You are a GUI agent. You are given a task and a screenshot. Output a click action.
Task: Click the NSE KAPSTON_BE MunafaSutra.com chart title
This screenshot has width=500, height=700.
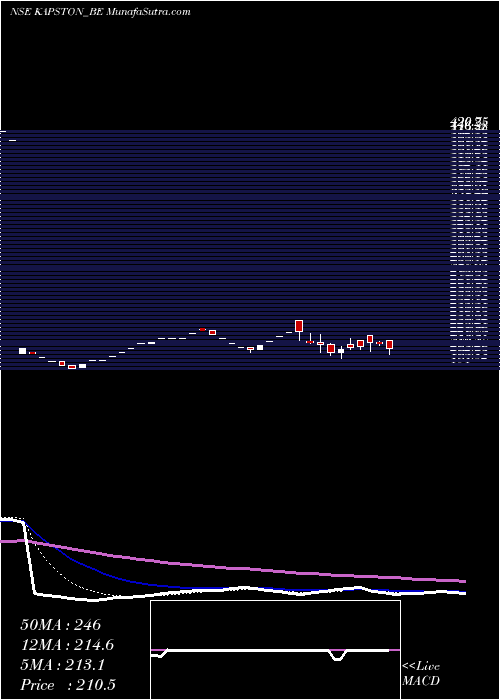(100, 12)
